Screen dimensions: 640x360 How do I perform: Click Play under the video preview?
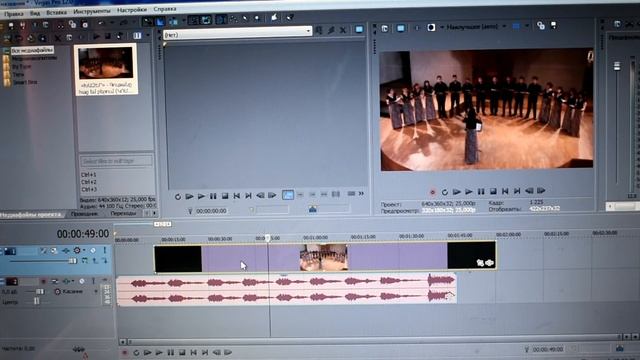tap(469, 191)
